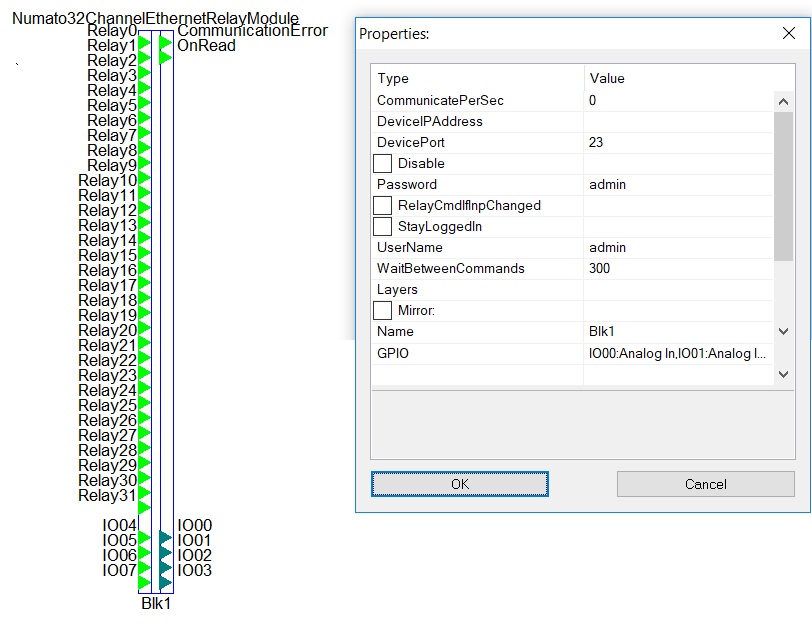Viewport: 812px width, 626px height.
Task: Cancel the Properties dialog
Action: click(x=705, y=484)
